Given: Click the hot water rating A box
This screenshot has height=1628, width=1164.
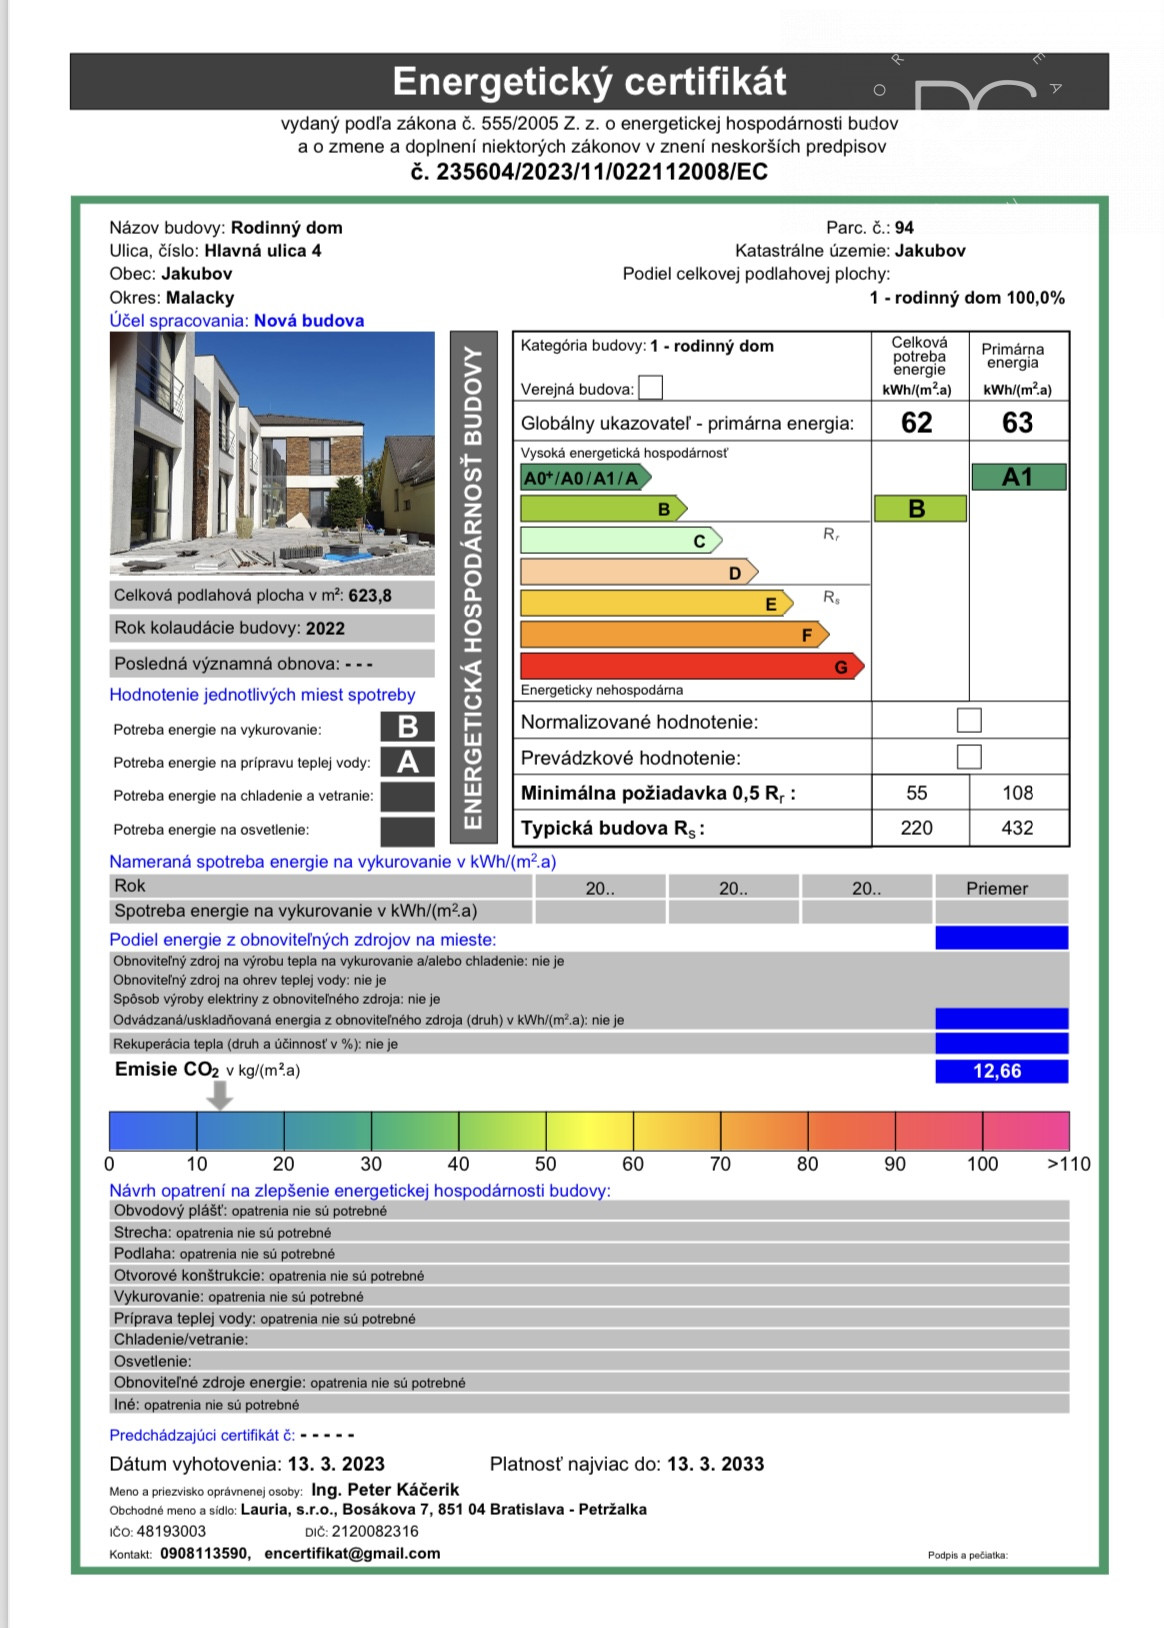Looking at the screenshot, I should [408, 762].
